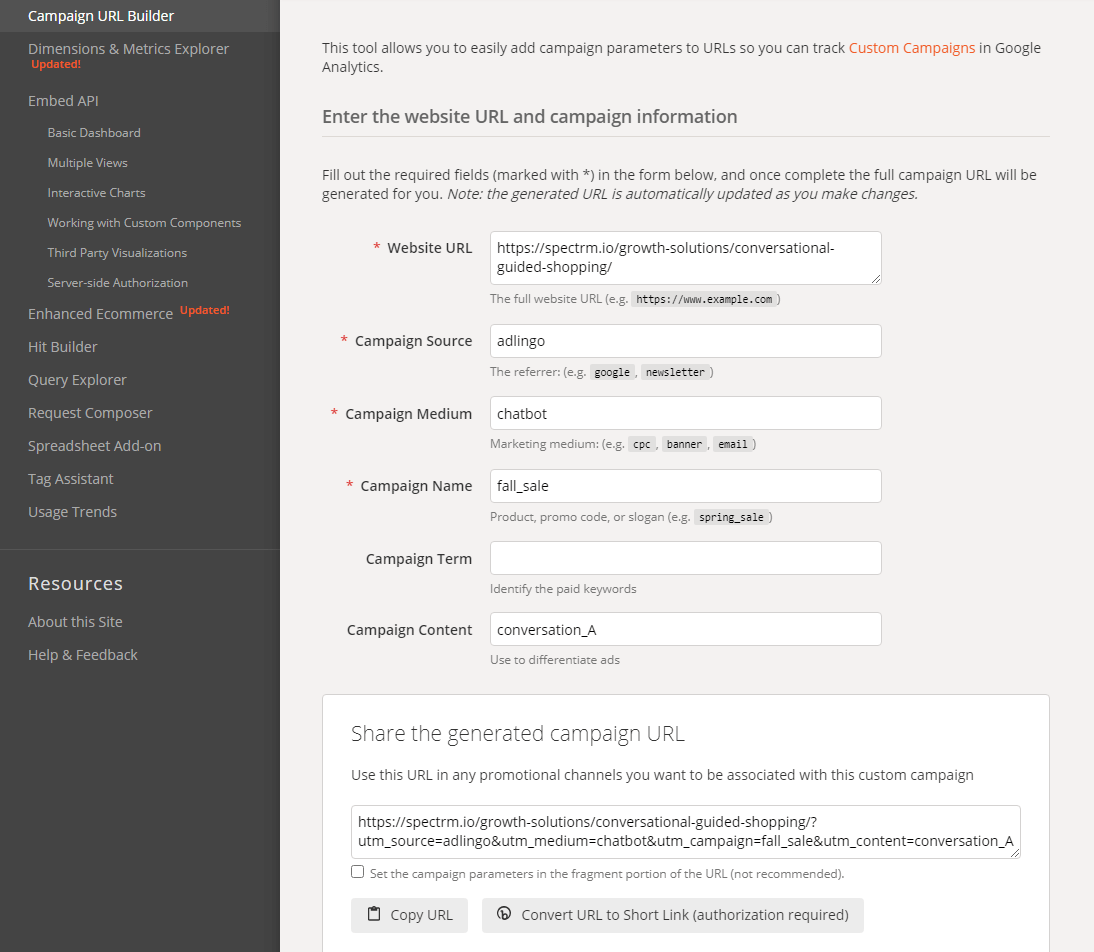The image size is (1094, 952).
Task: Select Enhanced Ecommerce in sidebar
Action: point(100,314)
